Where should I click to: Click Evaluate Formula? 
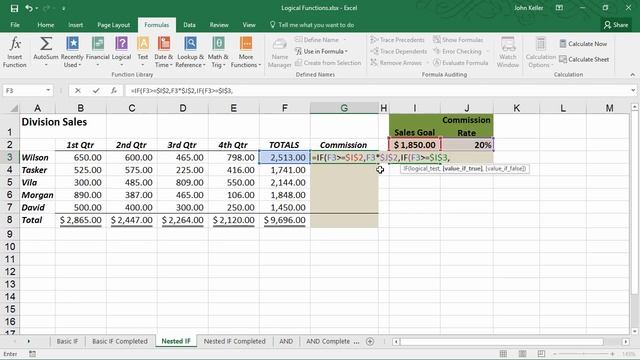tap(460, 63)
